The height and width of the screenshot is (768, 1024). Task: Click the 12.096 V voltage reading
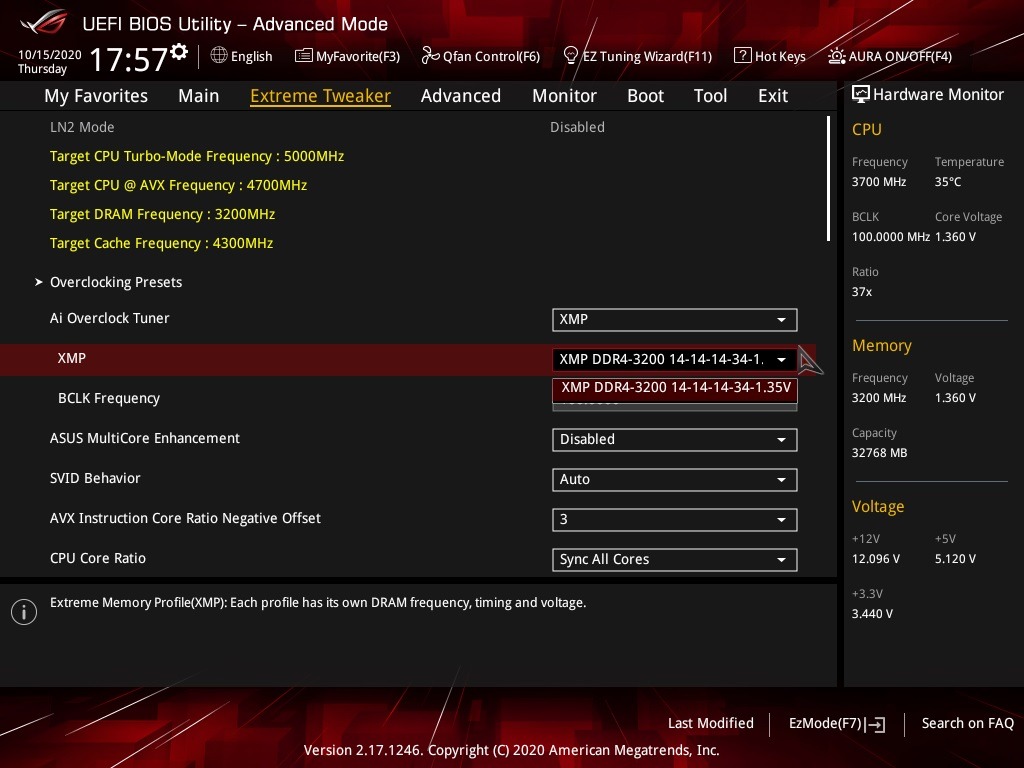pos(876,559)
